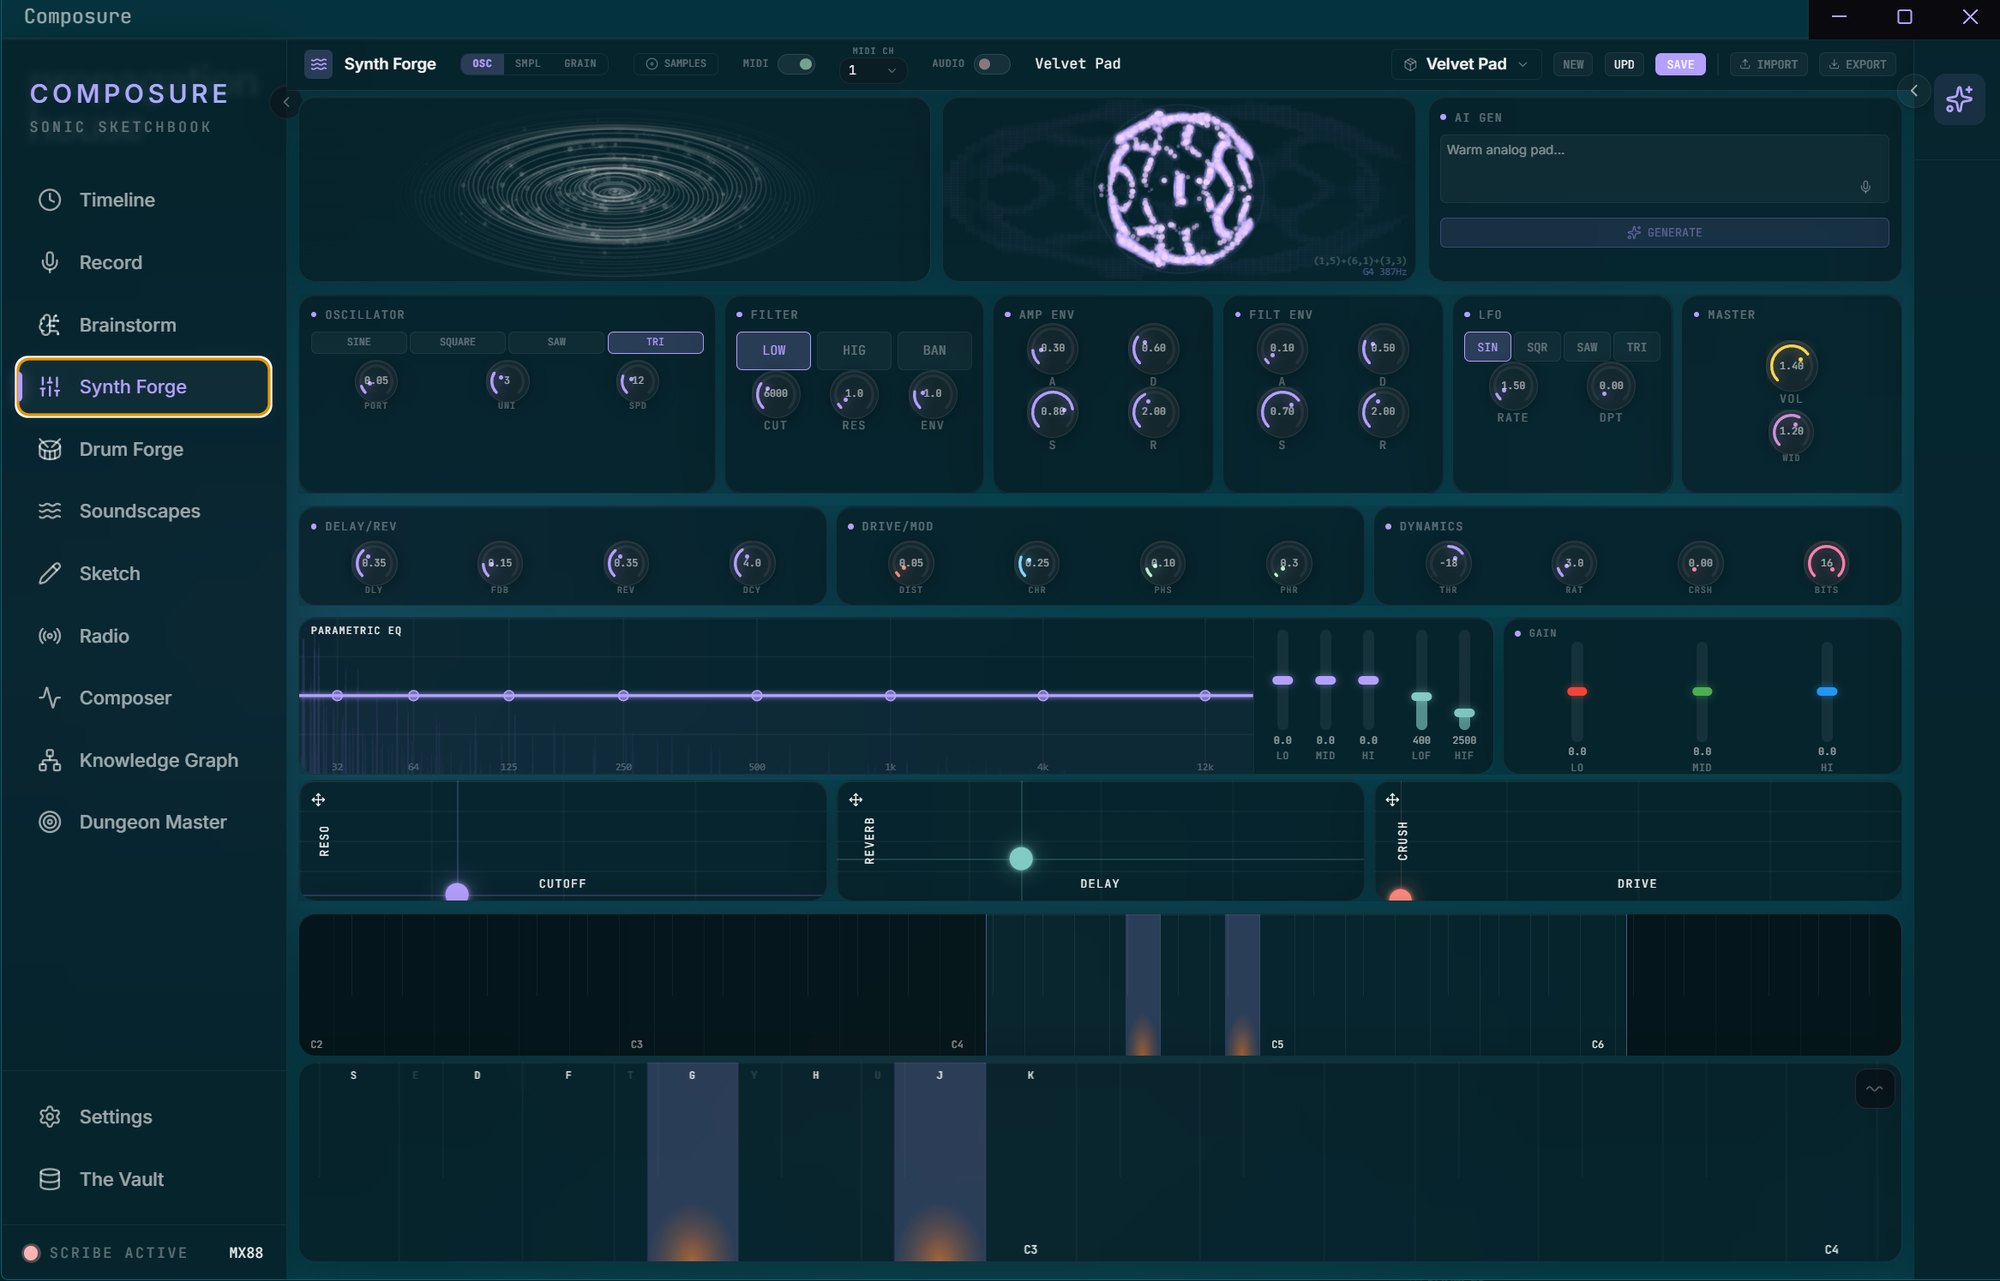The height and width of the screenshot is (1281, 2000).
Task: Open Knowledge Graph section
Action: [x=143, y=760]
